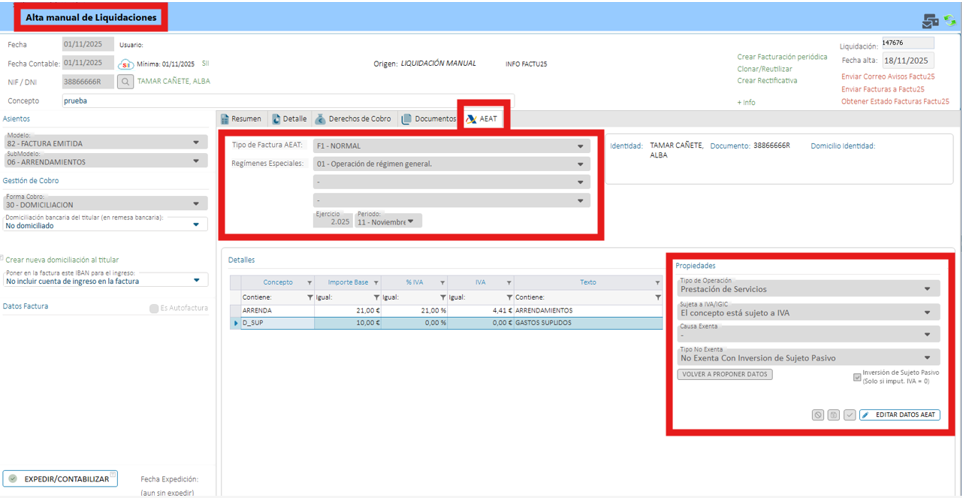Check Crear nueva domiciliación al titular
Screen dimensions: 962x499
tap(3, 260)
